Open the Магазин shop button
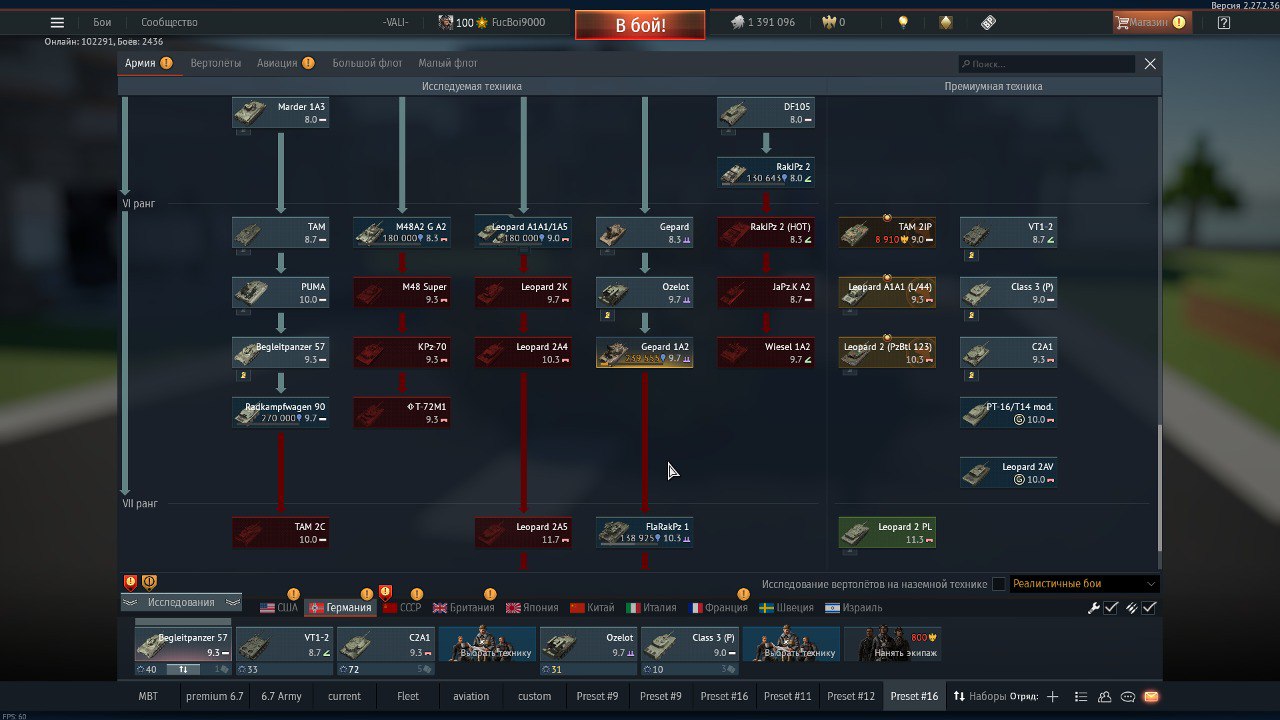Image resolution: width=1280 pixels, height=720 pixels. [x=1151, y=22]
